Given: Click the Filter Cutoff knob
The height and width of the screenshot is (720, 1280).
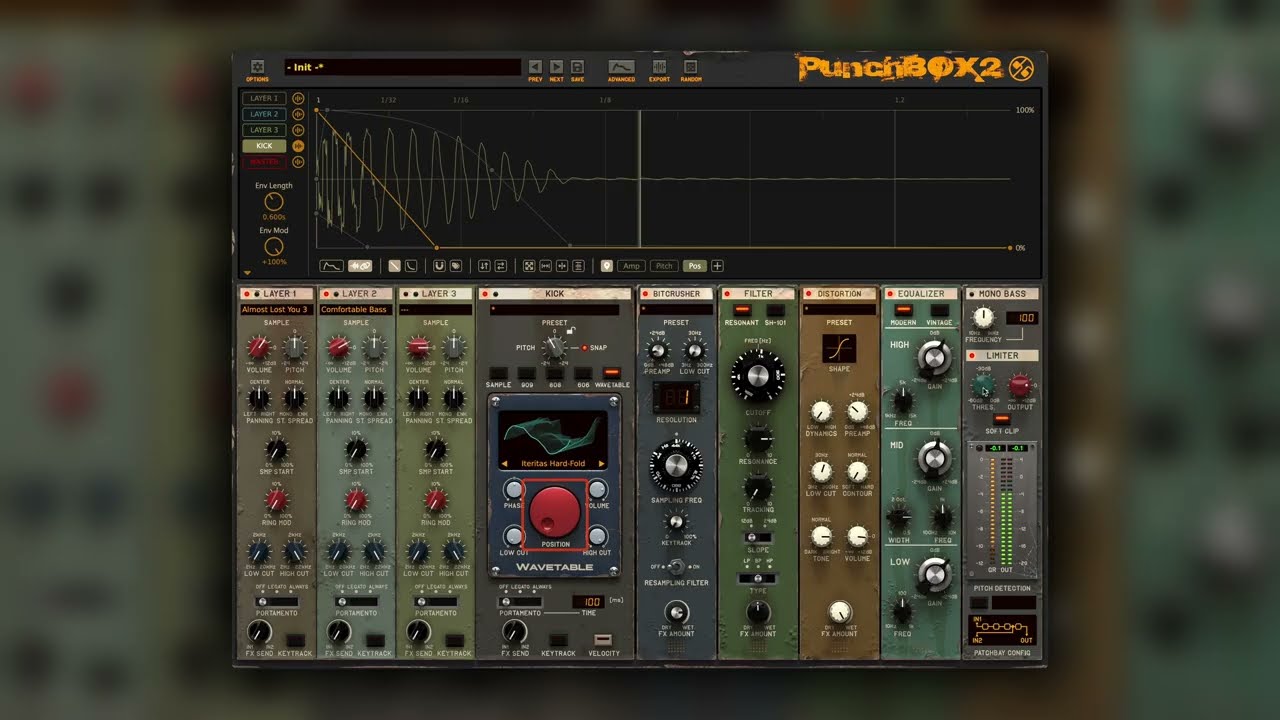Looking at the screenshot, I should coord(758,377).
